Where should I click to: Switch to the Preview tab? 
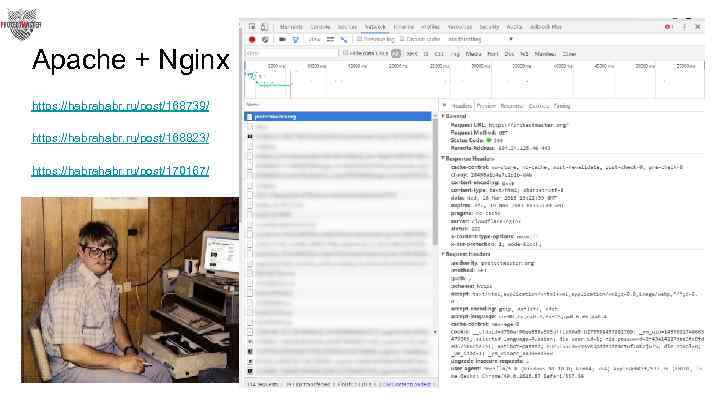[486, 106]
